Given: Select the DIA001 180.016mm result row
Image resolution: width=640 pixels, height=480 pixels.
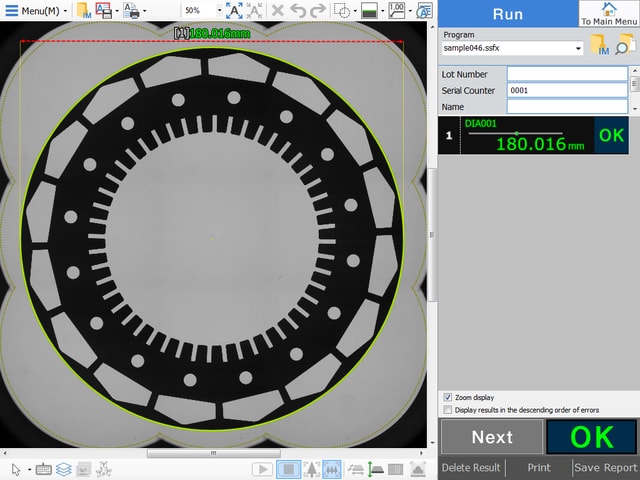Looking at the screenshot, I should 533,136.
